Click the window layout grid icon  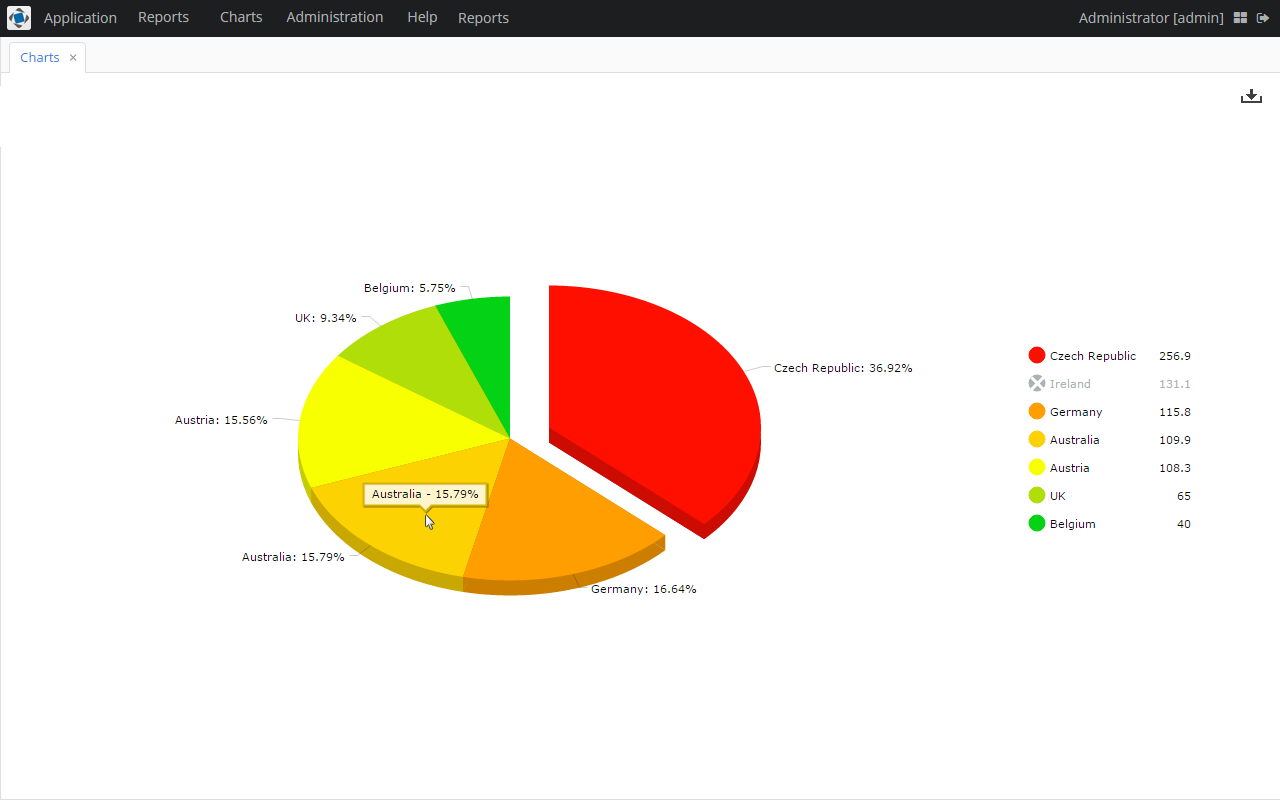pyautogui.click(x=1241, y=18)
